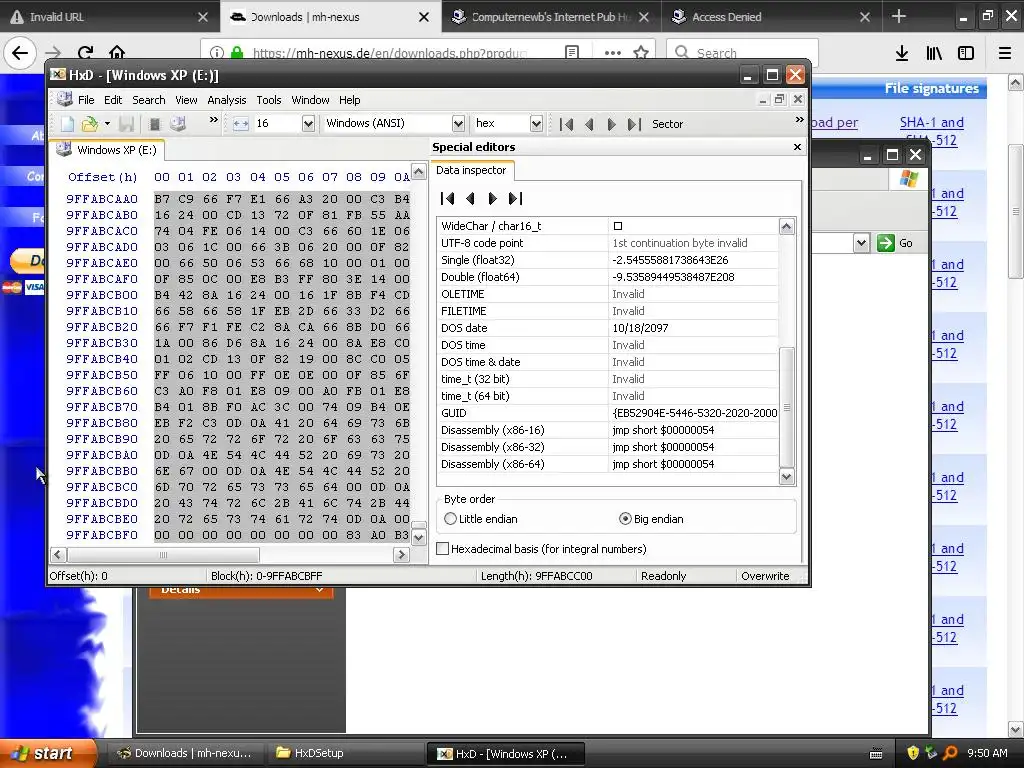The width and height of the screenshot is (1024, 768).
Task: Open the Windows (ANSI) charset dropdown
Action: (458, 123)
